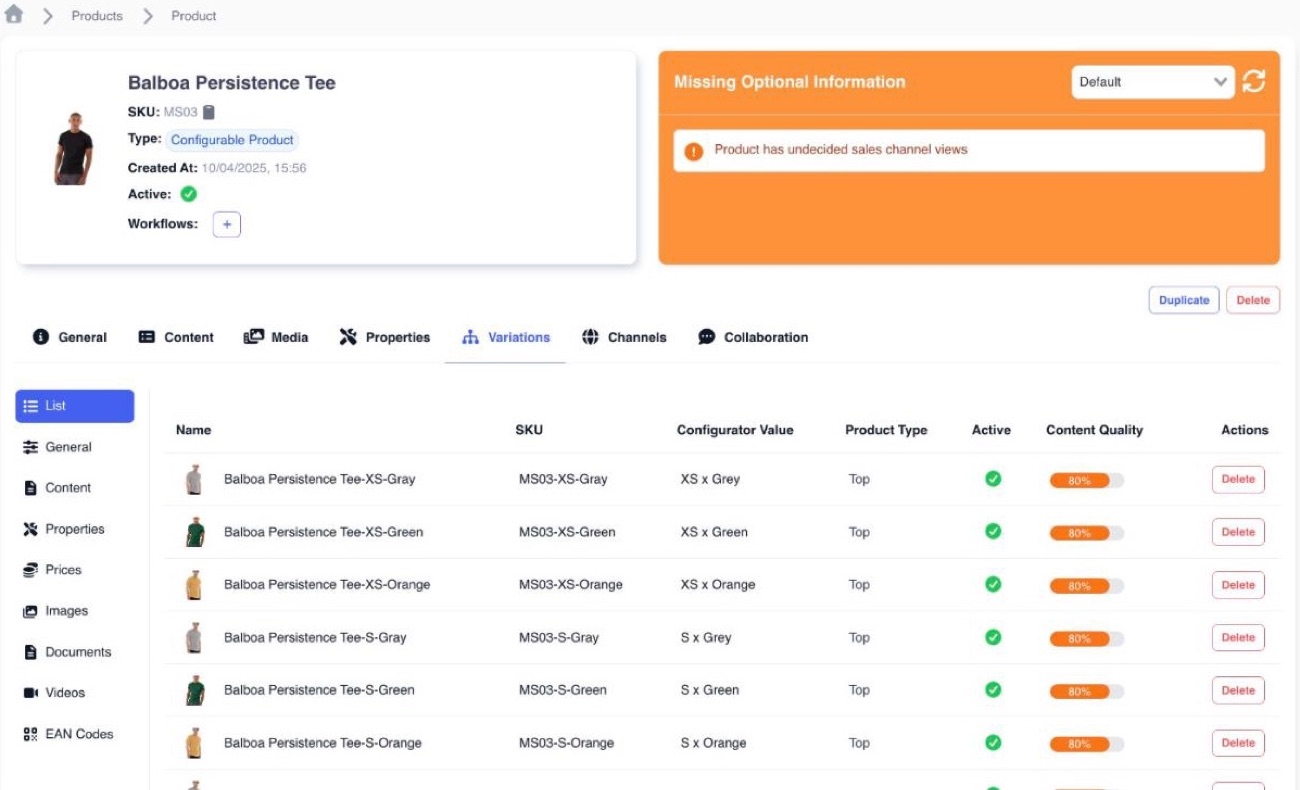Open the Balboa Persistence Tee-S-Green variation
The height and width of the screenshot is (790, 1300).
pyautogui.click(x=319, y=690)
